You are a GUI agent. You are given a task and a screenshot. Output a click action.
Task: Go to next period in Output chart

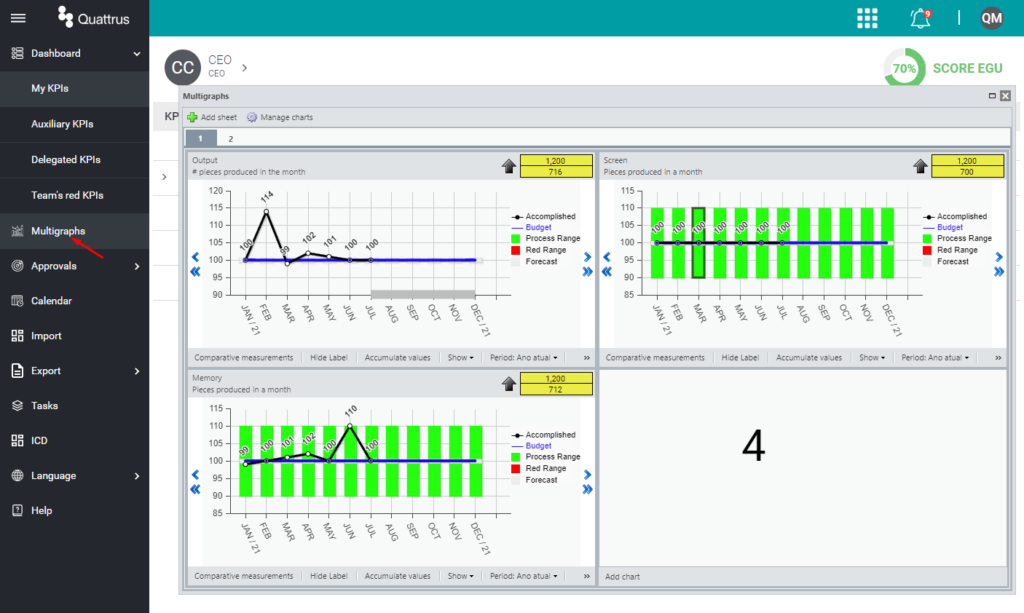pyautogui.click(x=587, y=257)
